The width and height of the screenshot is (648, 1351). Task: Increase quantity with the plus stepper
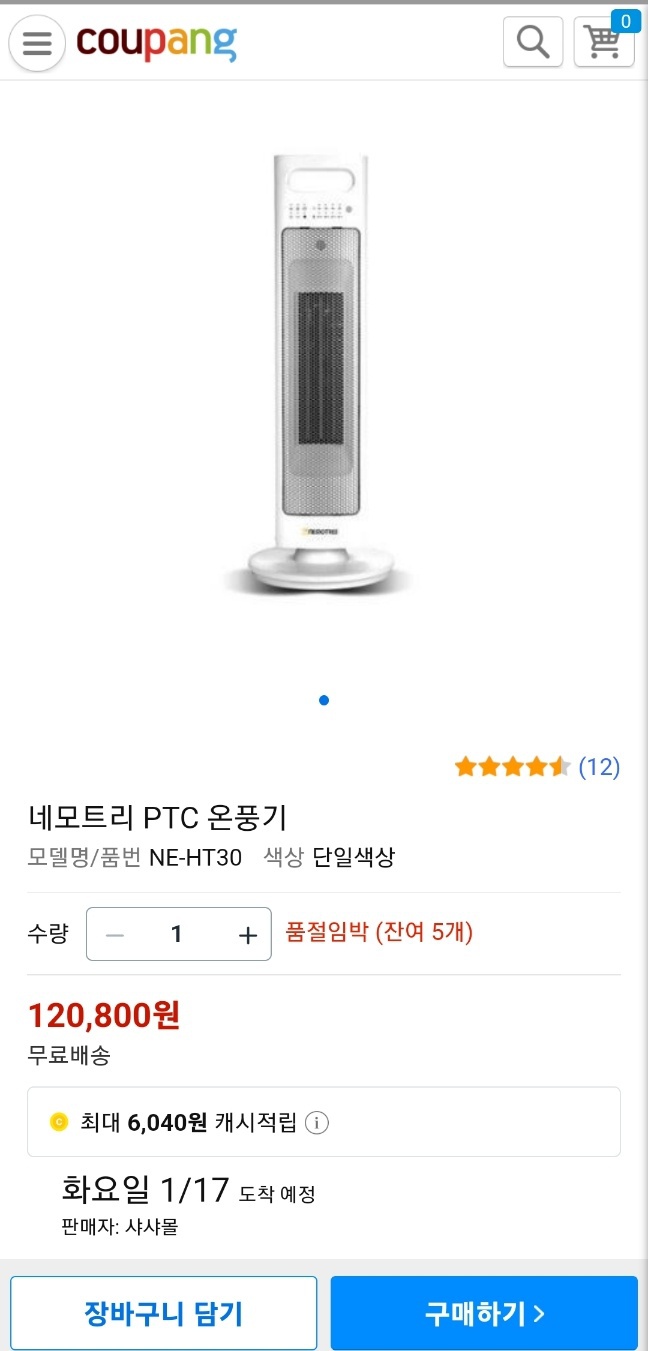pos(246,933)
